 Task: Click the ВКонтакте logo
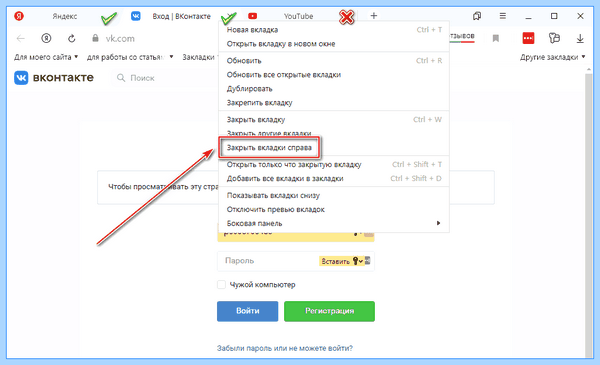coord(54,78)
